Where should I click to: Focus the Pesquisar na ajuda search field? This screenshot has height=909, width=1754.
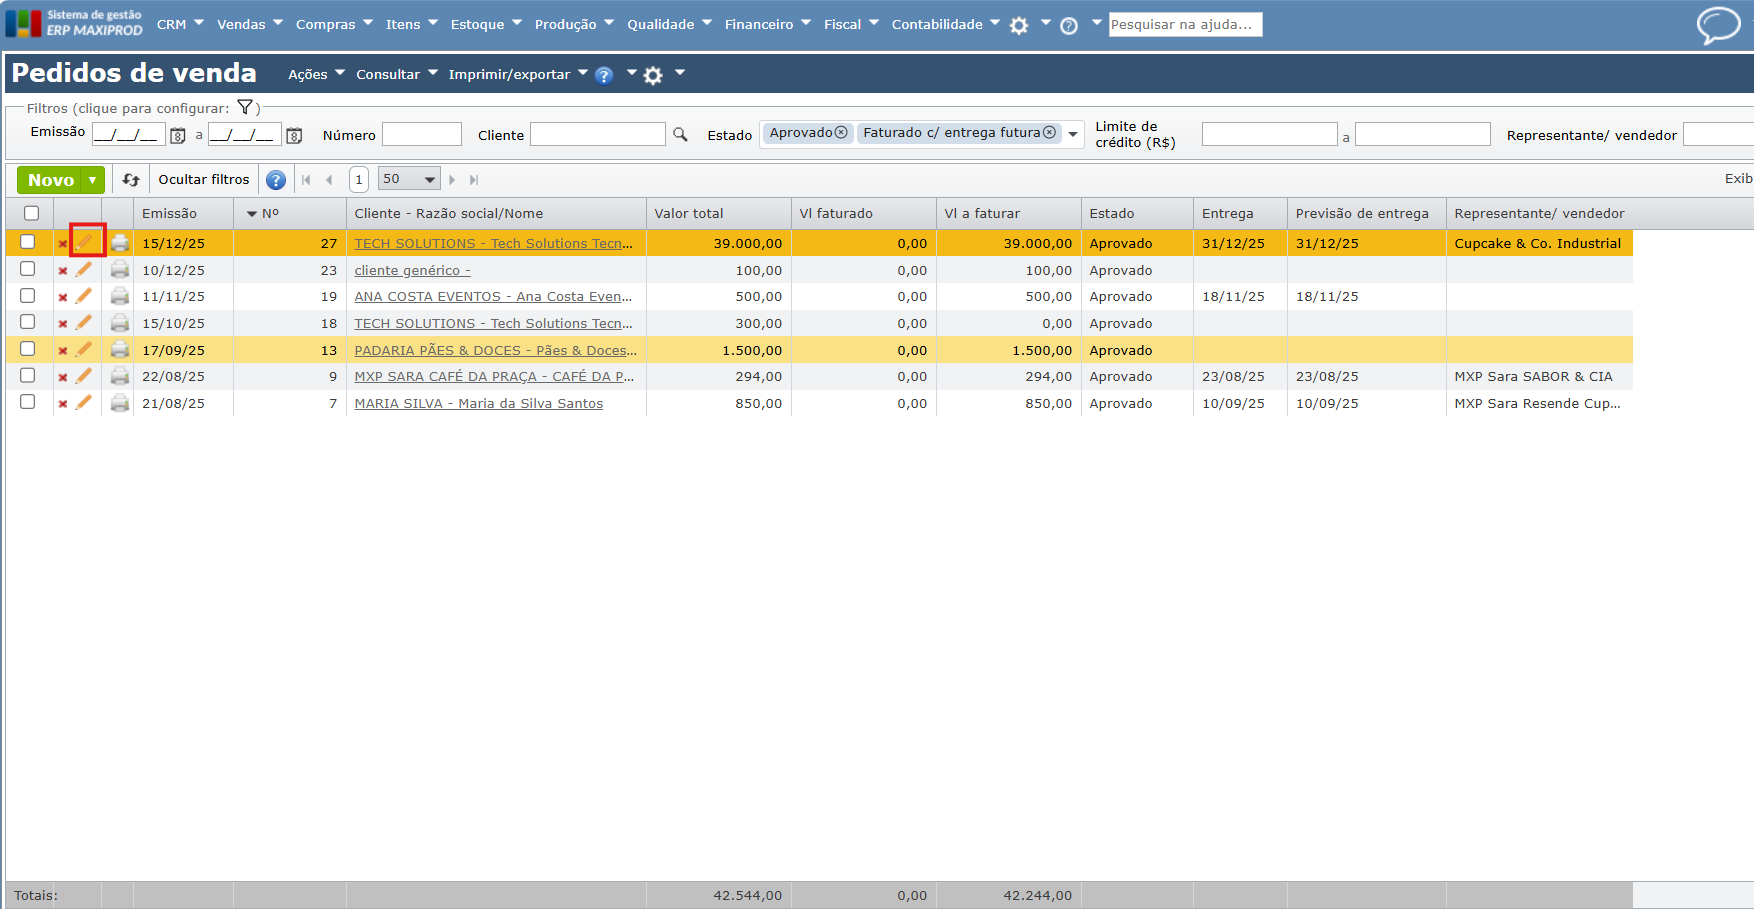point(1185,24)
